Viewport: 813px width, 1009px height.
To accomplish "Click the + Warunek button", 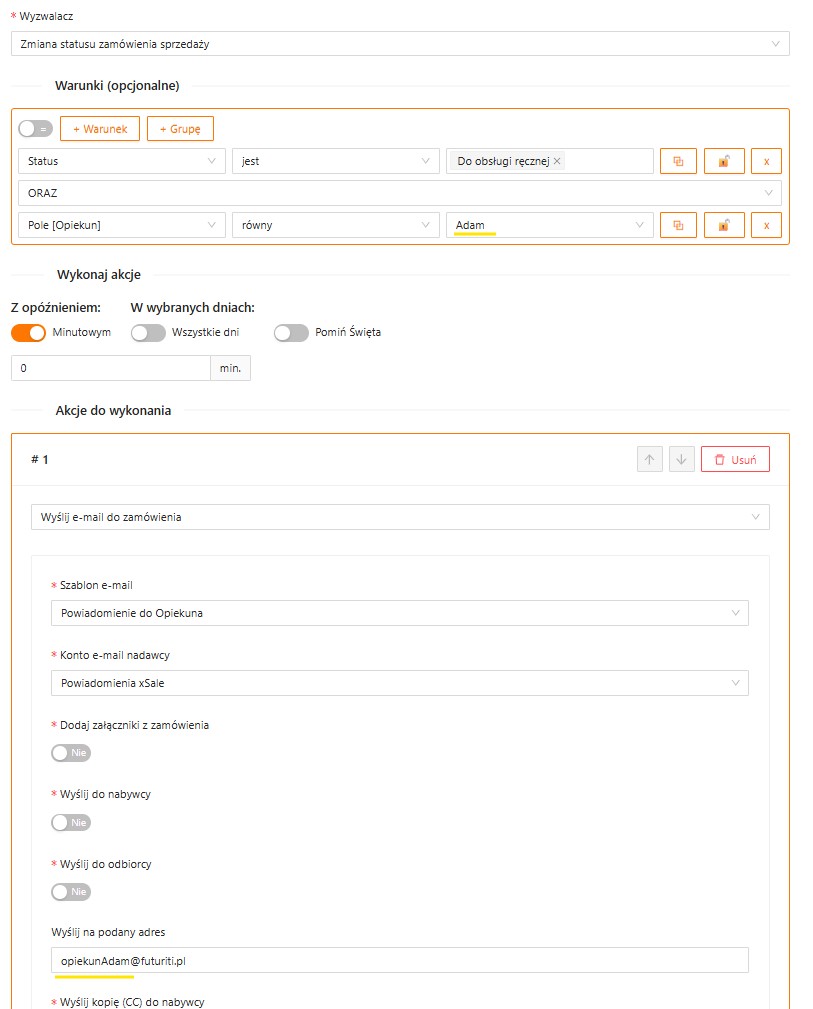I will (x=100, y=128).
